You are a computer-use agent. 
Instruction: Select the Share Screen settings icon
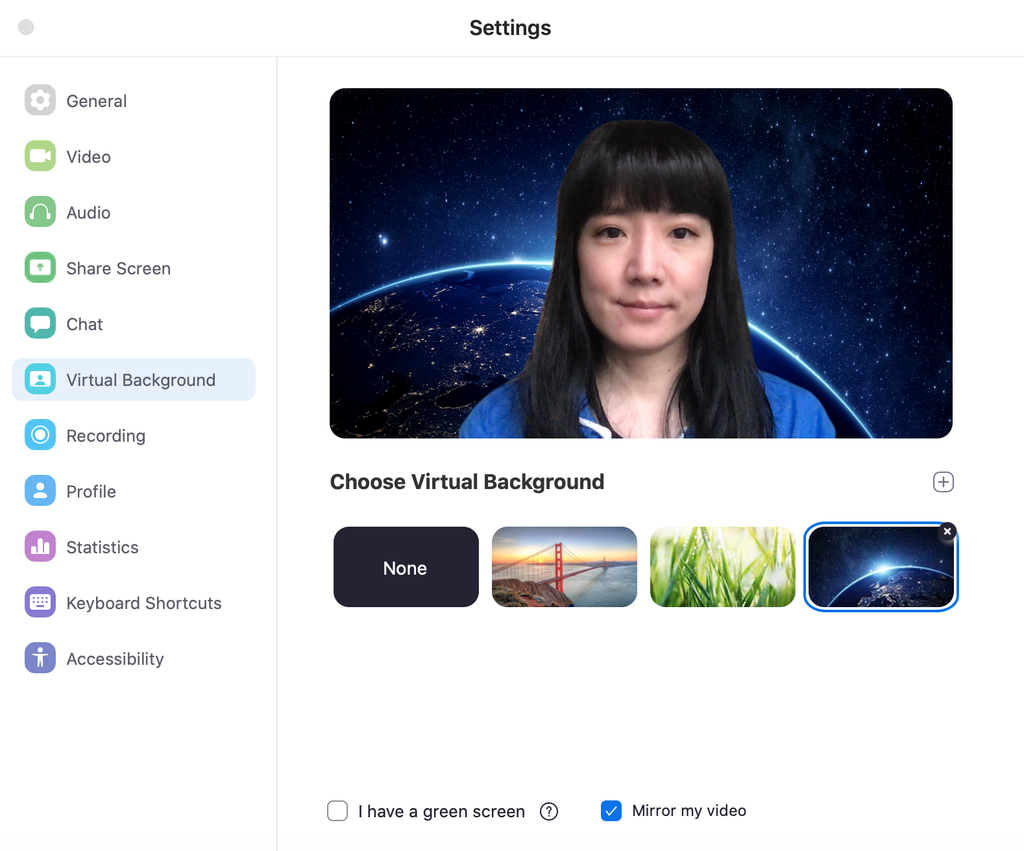click(x=39, y=268)
